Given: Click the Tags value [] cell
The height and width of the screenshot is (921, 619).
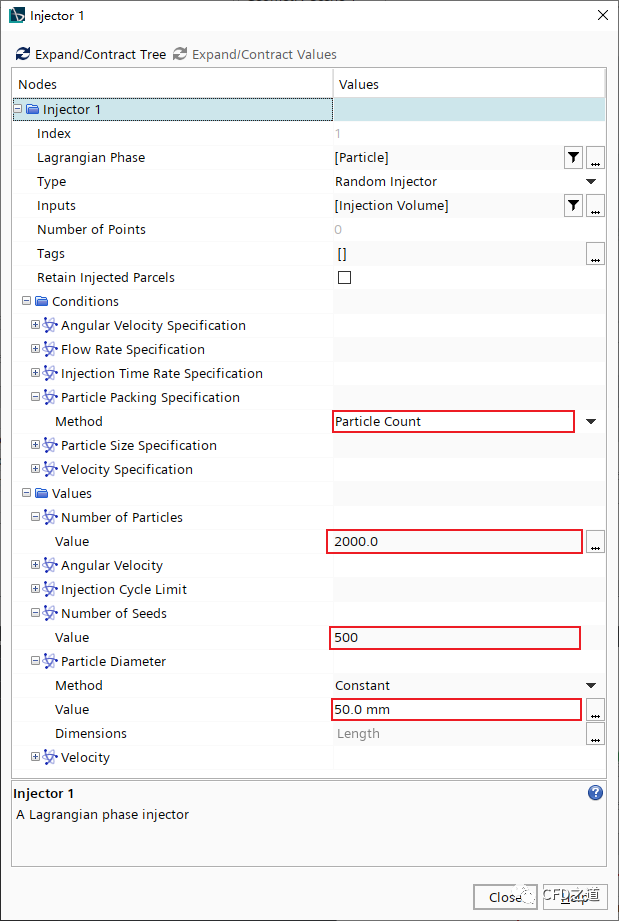Looking at the screenshot, I should click(x=459, y=254).
